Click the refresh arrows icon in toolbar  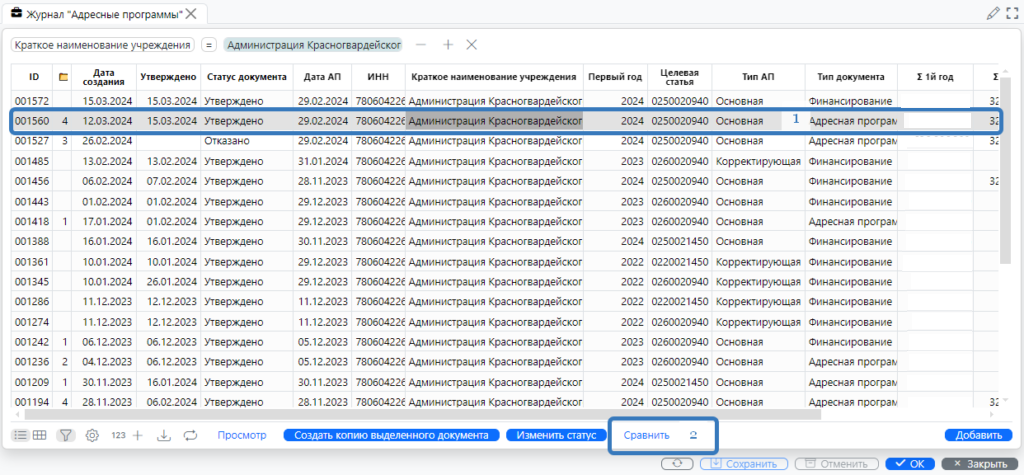coord(190,436)
